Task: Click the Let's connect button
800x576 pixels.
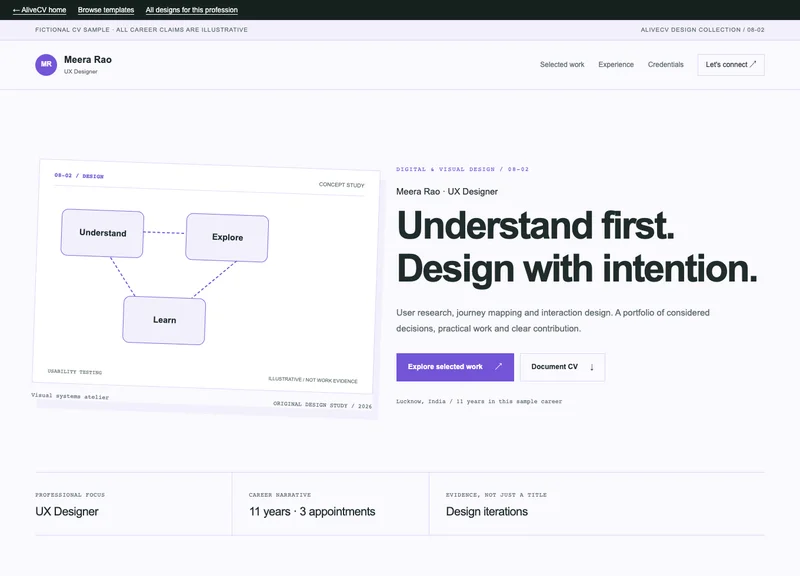Action: [731, 65]
